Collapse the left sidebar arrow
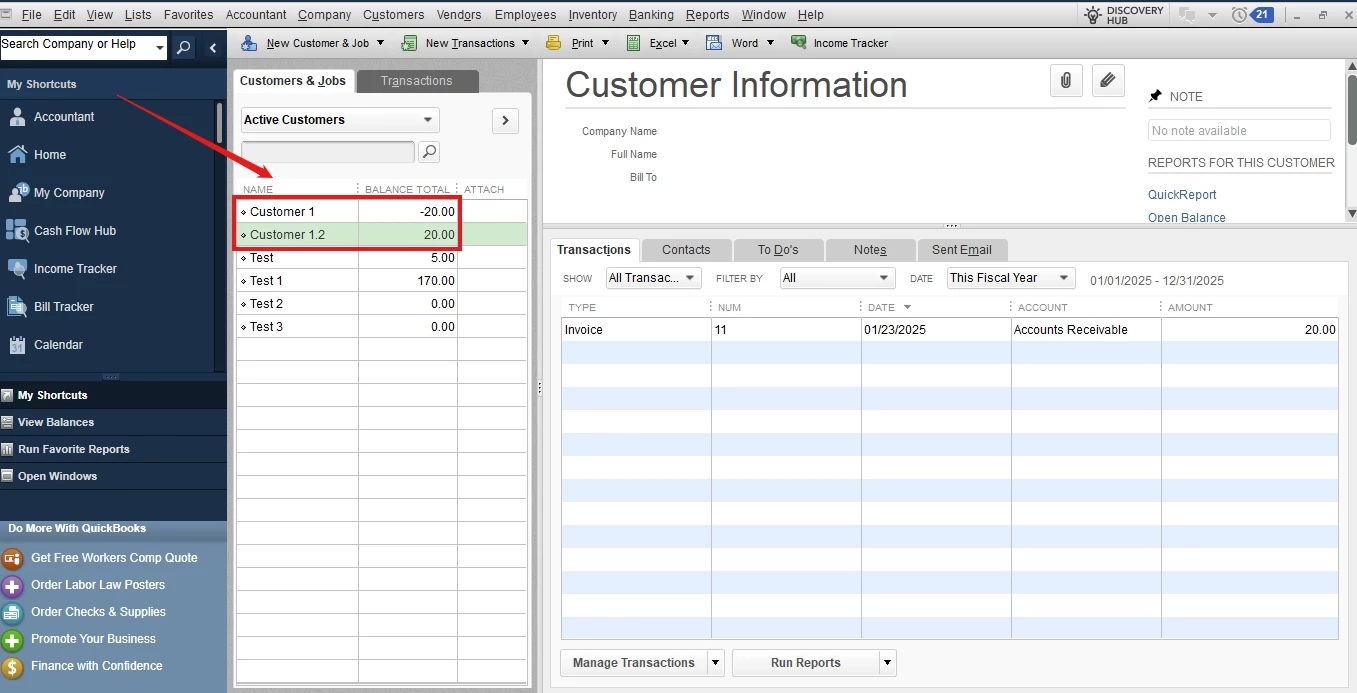Screen dimensions: 1357x693 212,47
